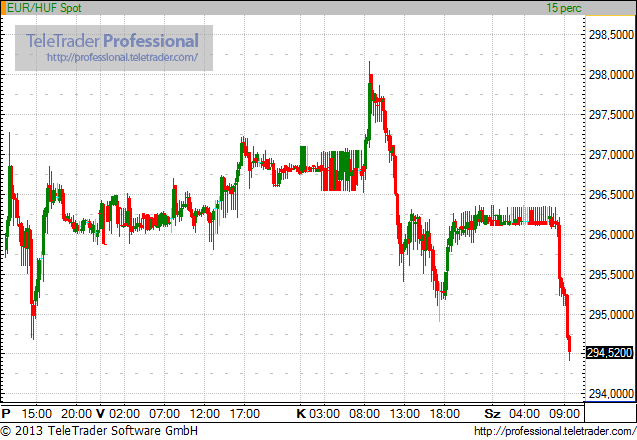
Task: Click the 13:00 time axis label
Action: (x=405, y=414)
